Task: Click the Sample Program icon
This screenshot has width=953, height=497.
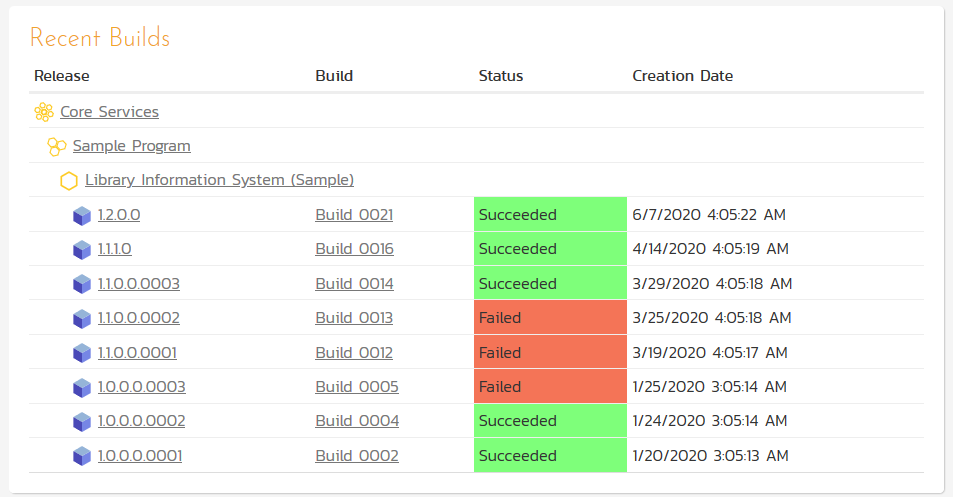Action: [57, 146]
